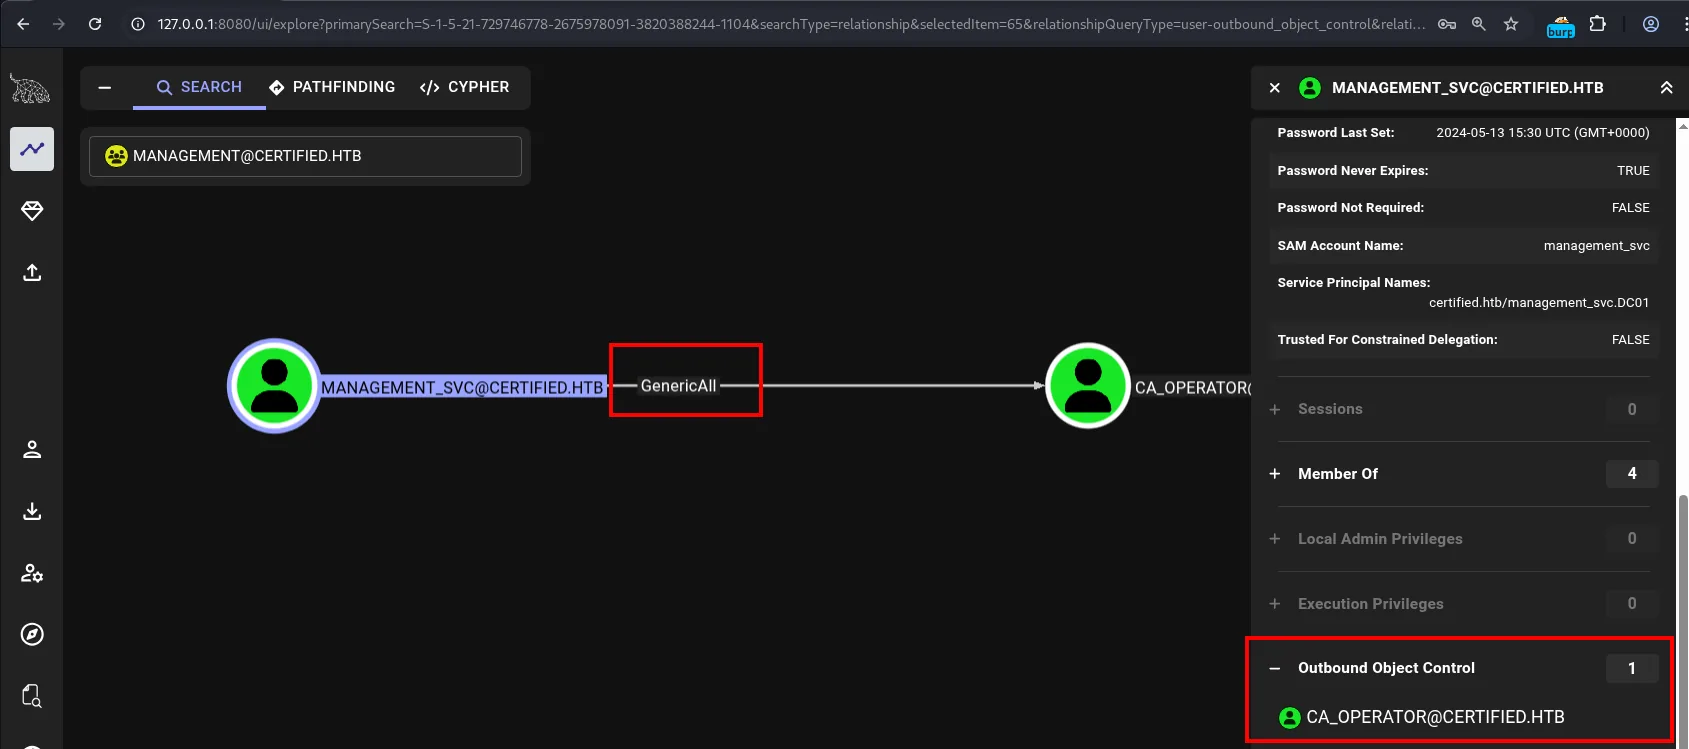Close the MANAGEMENT_SVC entity panel
The width and height of the screenshot is (1689, 749).
tap(1275, 88)
